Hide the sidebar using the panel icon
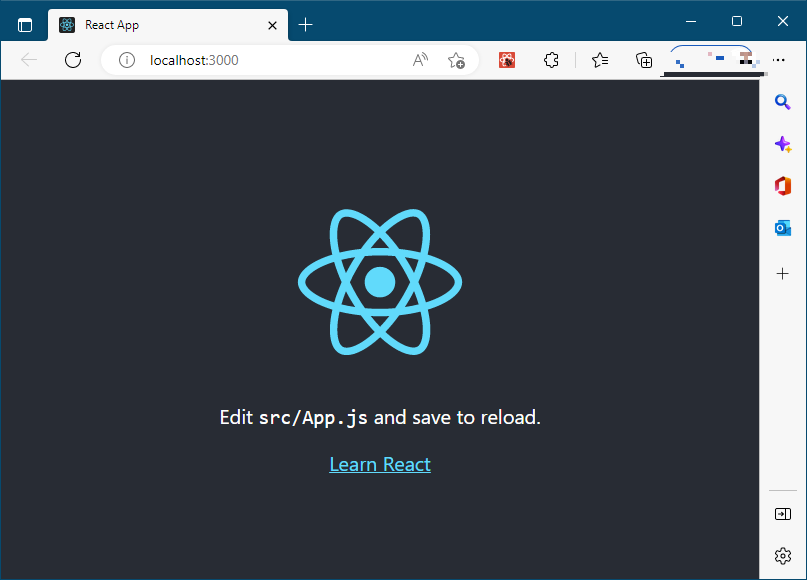 tap(783, 514)
